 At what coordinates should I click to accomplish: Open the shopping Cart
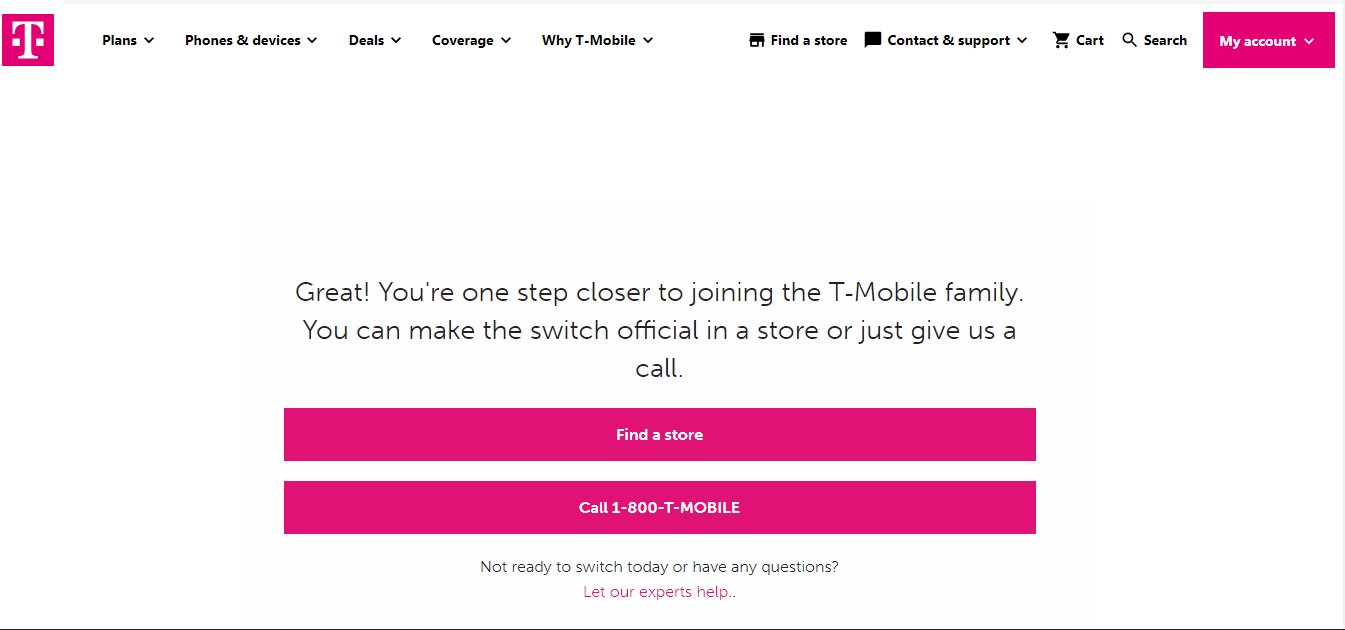pos(1078,40)
